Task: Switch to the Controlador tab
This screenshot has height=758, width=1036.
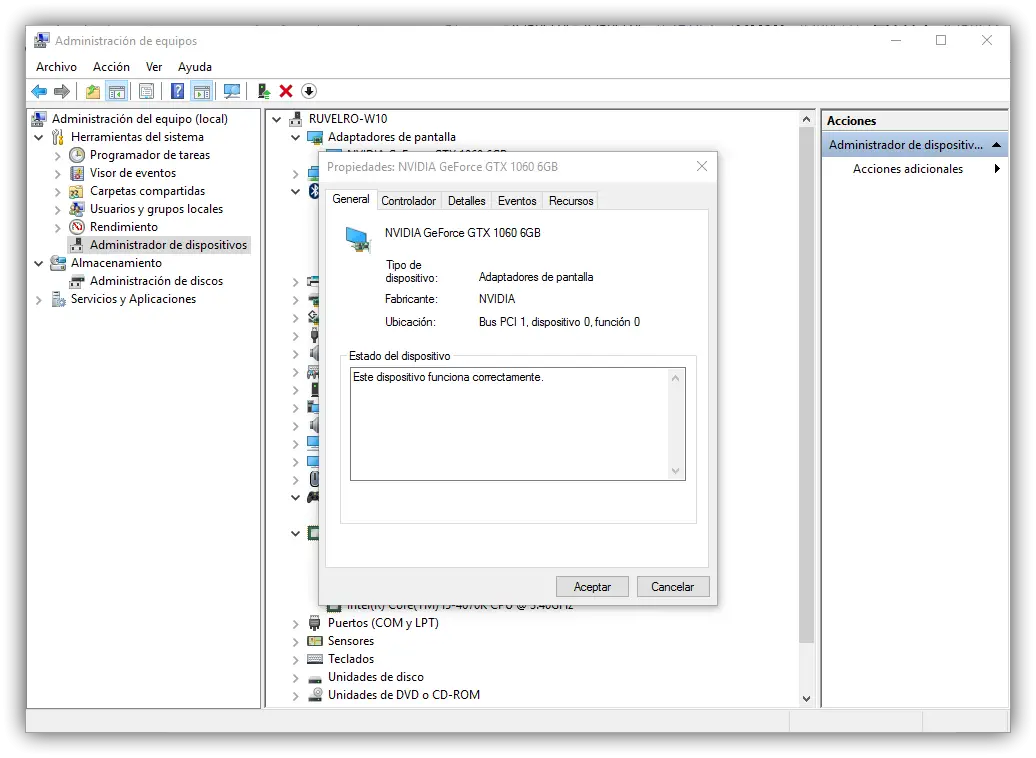Action: 408,201
